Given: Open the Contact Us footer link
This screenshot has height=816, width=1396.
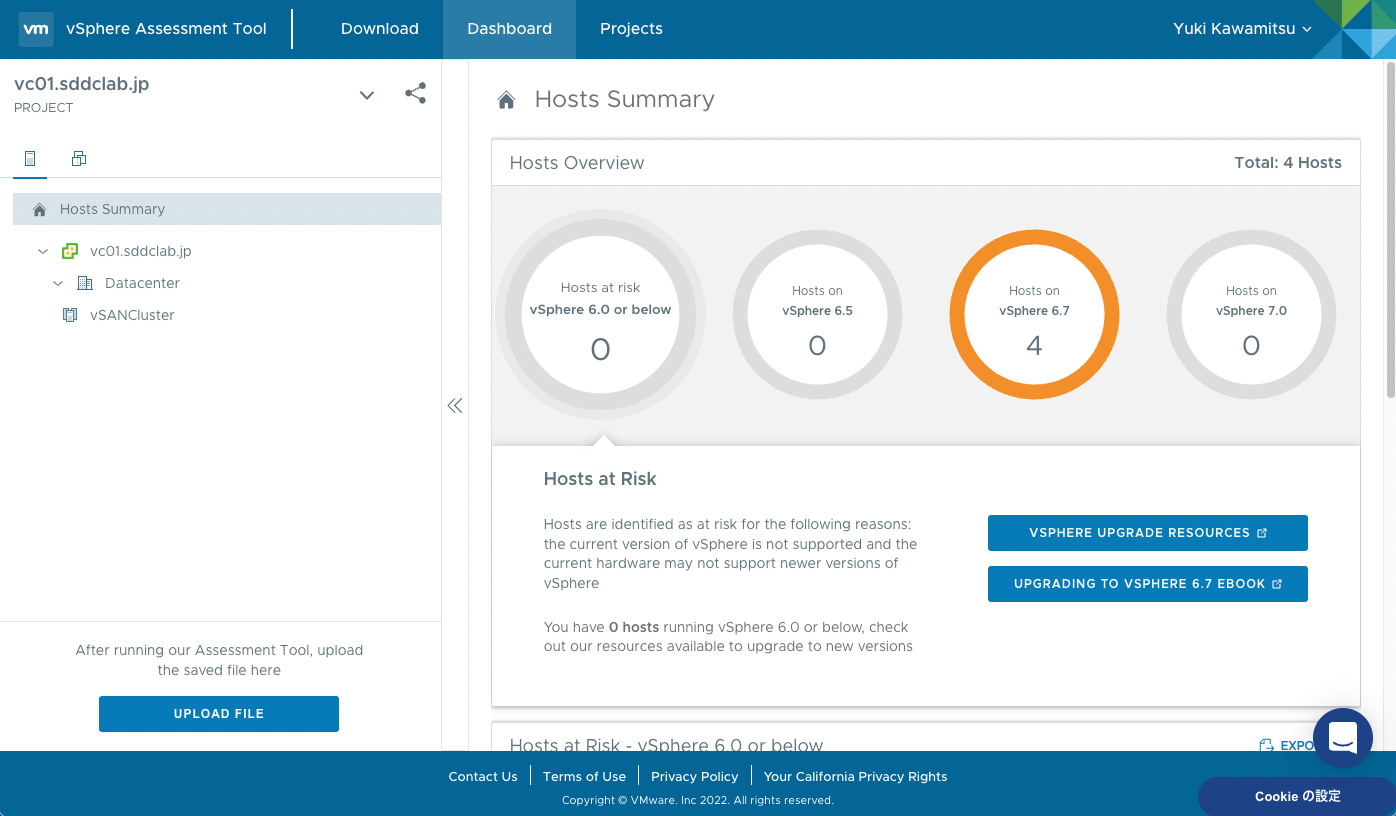Looking at the screenshot, I should tap(483, 777).
